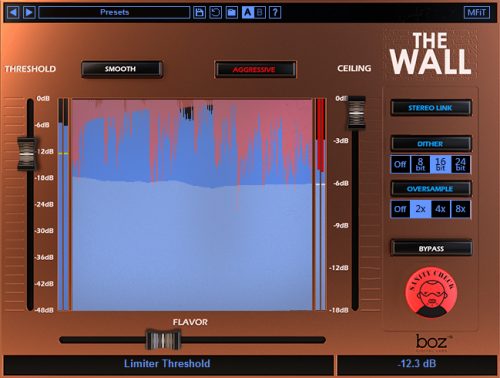The width and height of the screenshot is (500, 378).
Task: Go to the previous preset arrow
Action: [13, 13]
